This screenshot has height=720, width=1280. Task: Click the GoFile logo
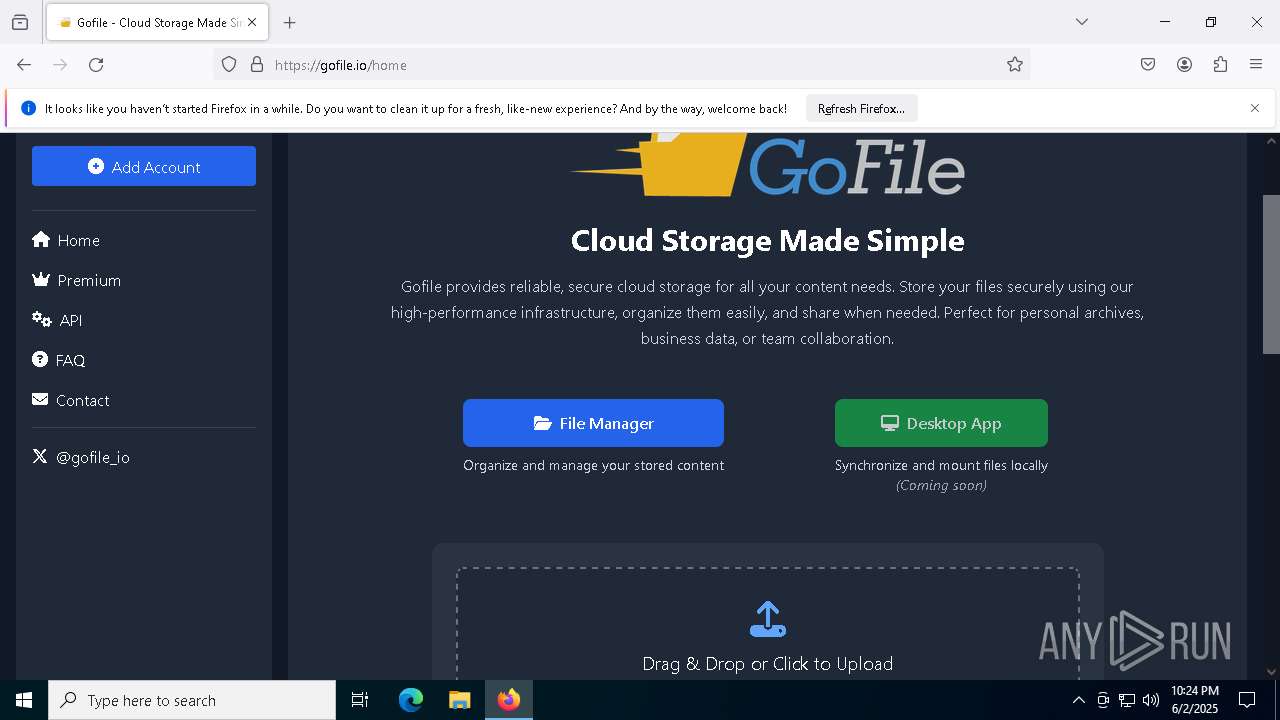tap(768, 166)
